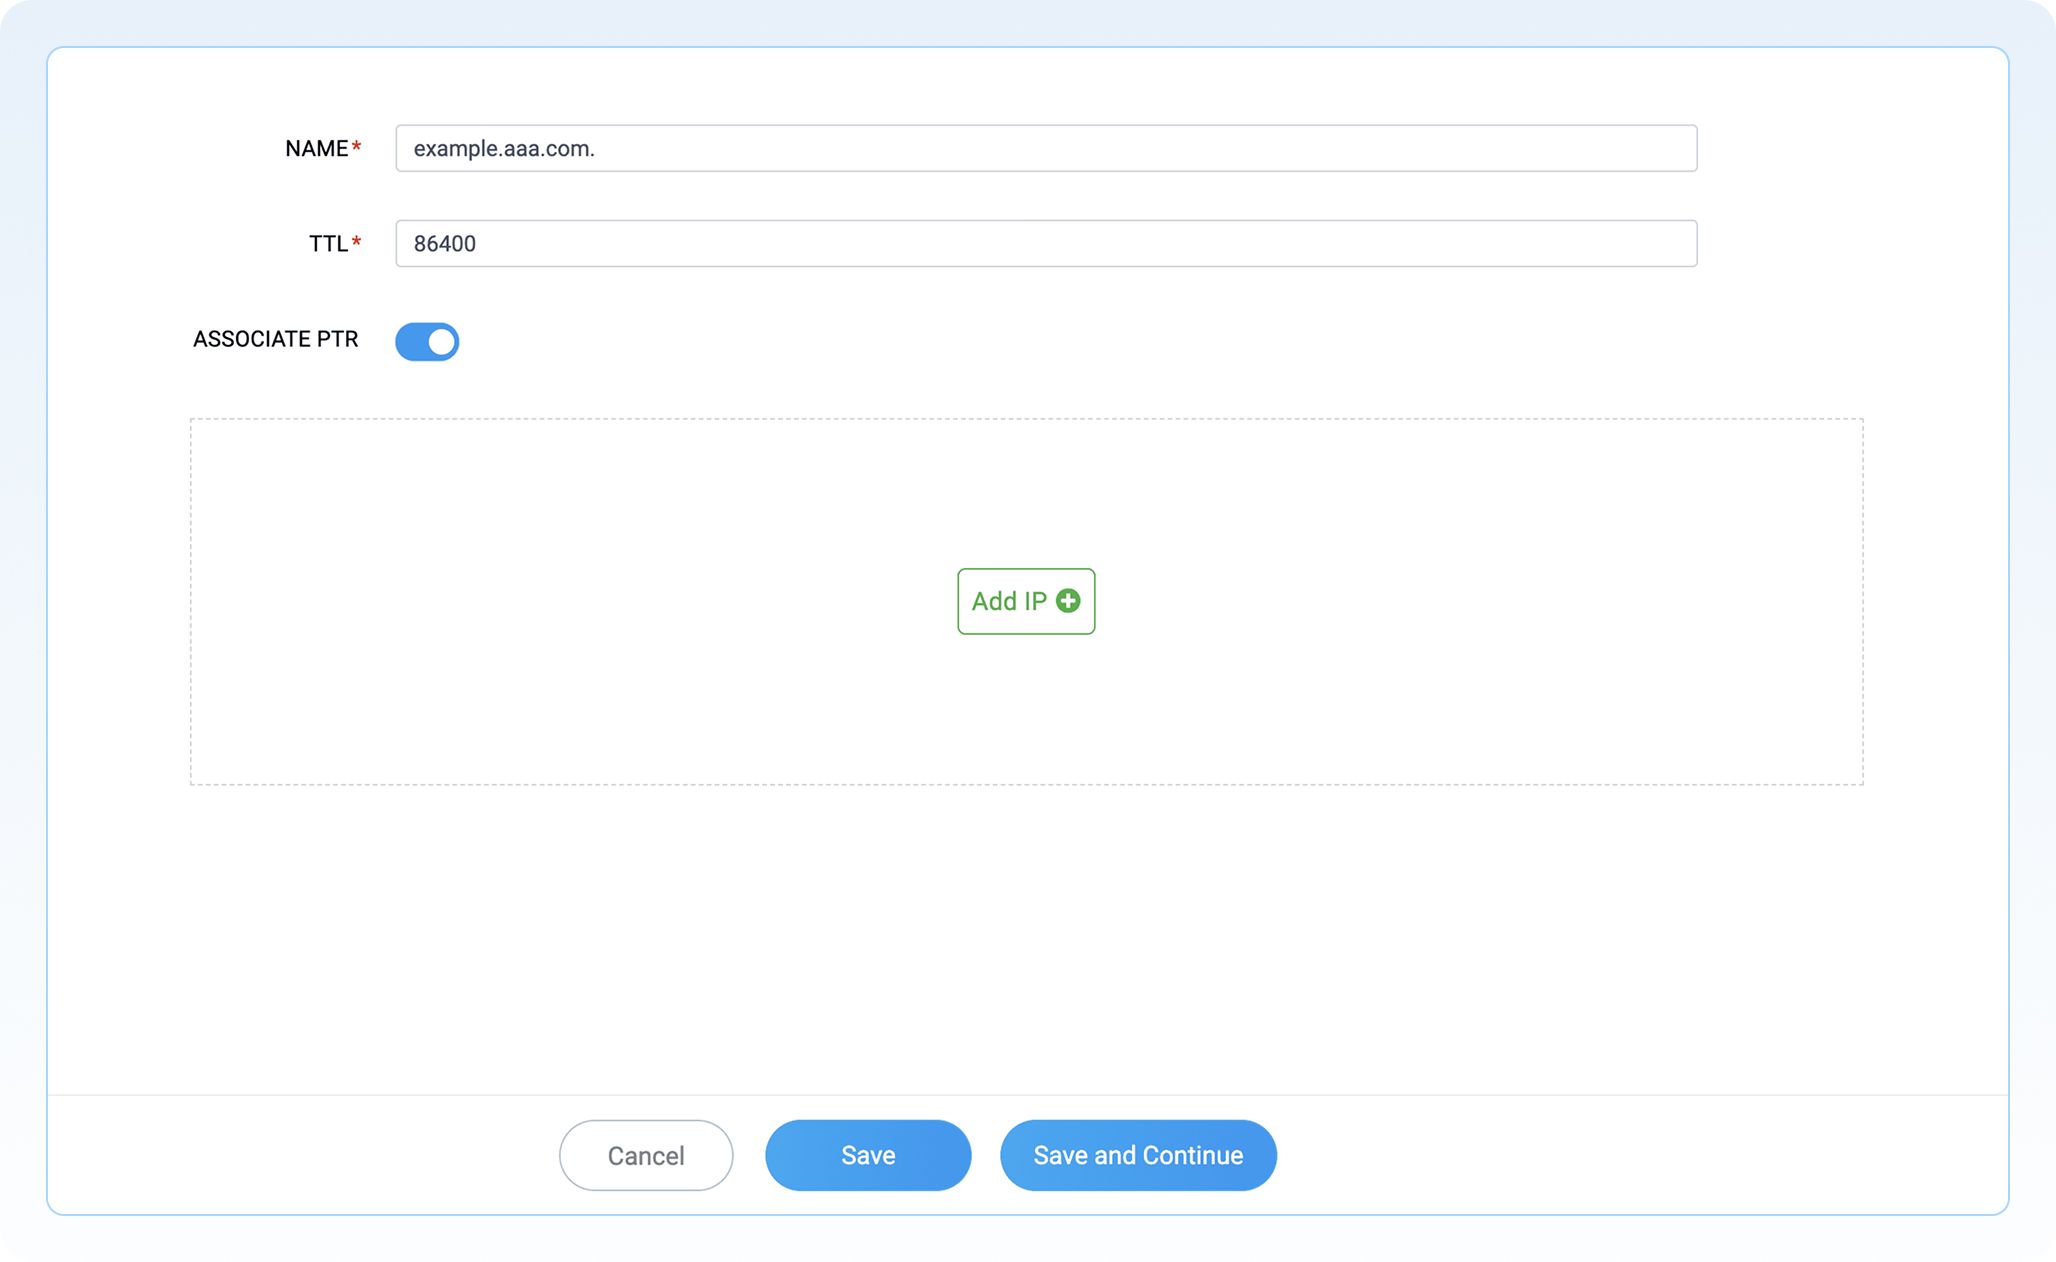Click the green plus icon on Add IP
2056x1262 pixels.
click(1068, 601)
